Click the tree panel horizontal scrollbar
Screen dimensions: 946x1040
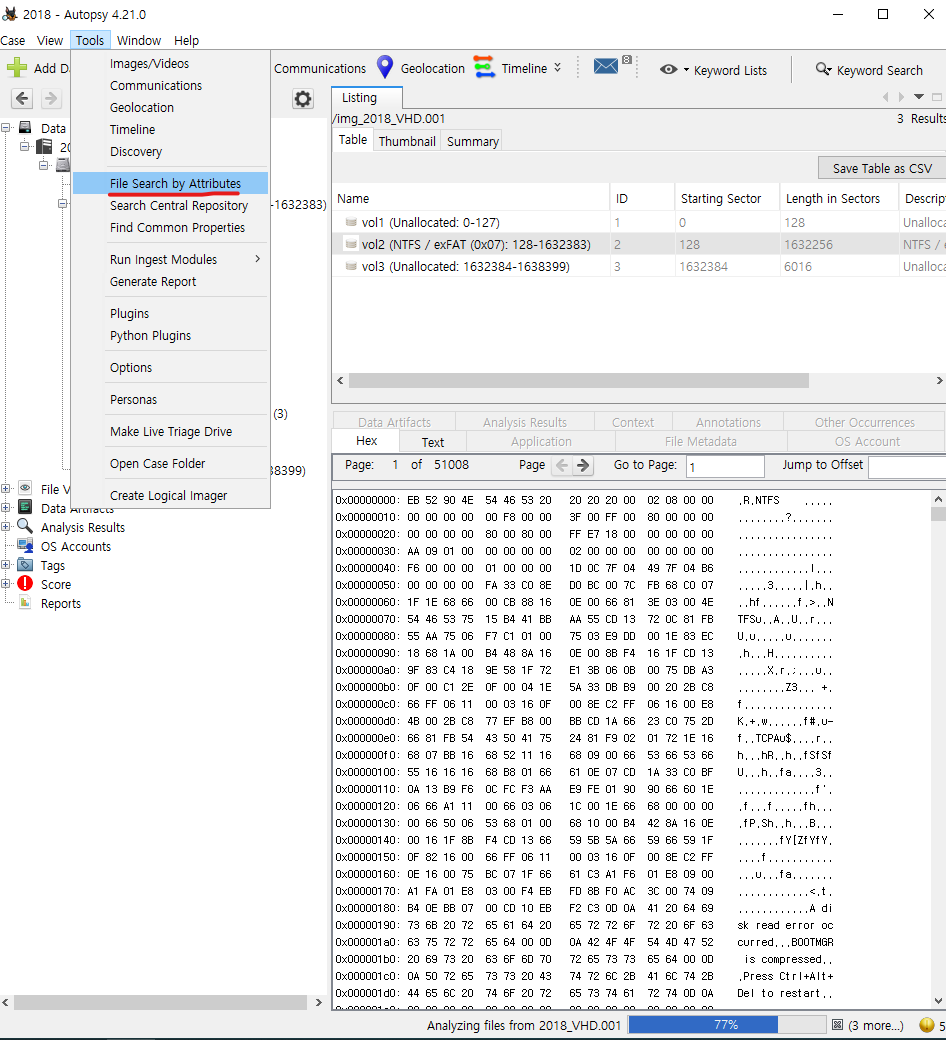tap(160, 1002)
